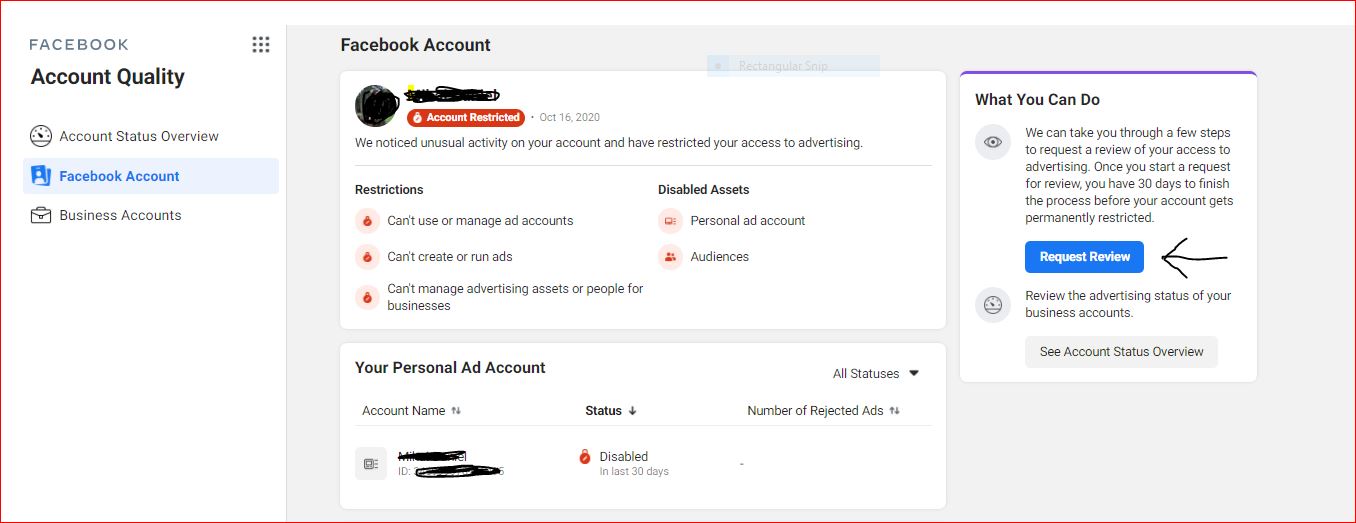Viewport: 1356px width, 523px height.
Task: Click the Disabled status of the ad account
Action: point(623,457)
